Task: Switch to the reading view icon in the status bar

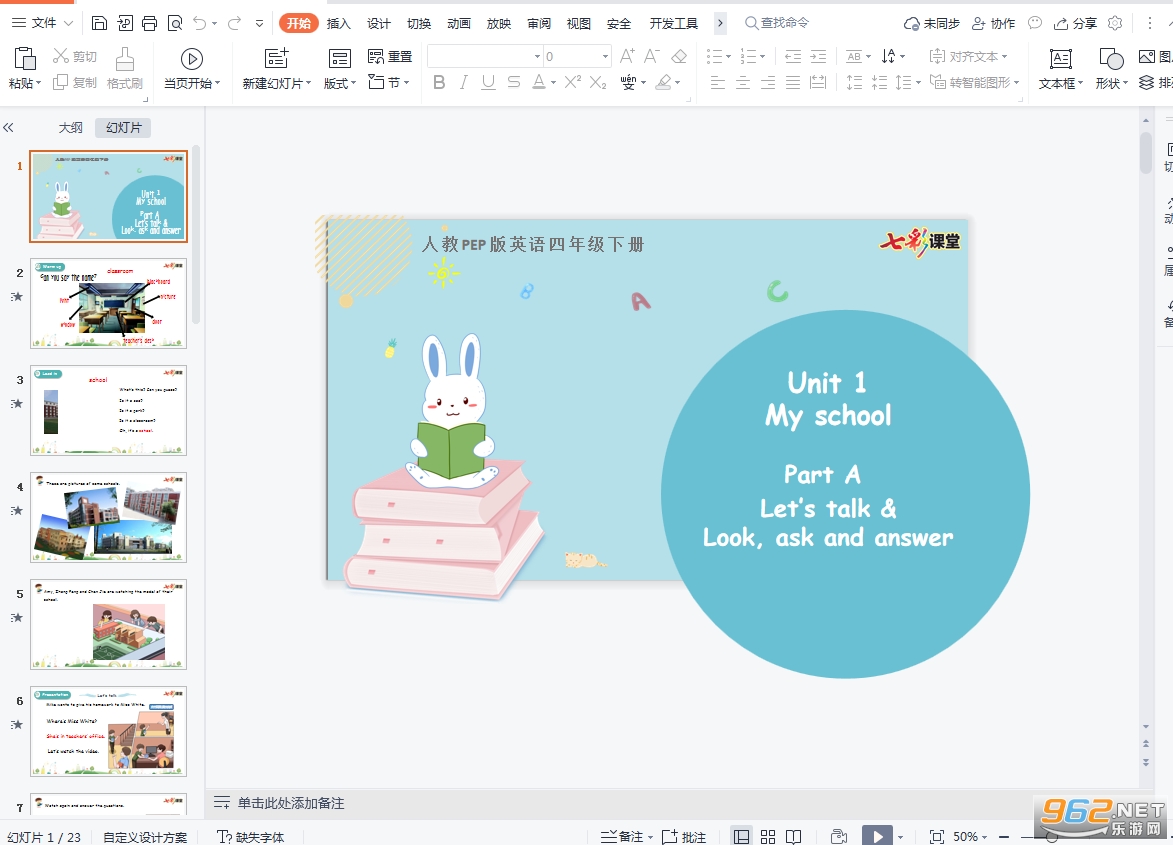Action: 794,837
